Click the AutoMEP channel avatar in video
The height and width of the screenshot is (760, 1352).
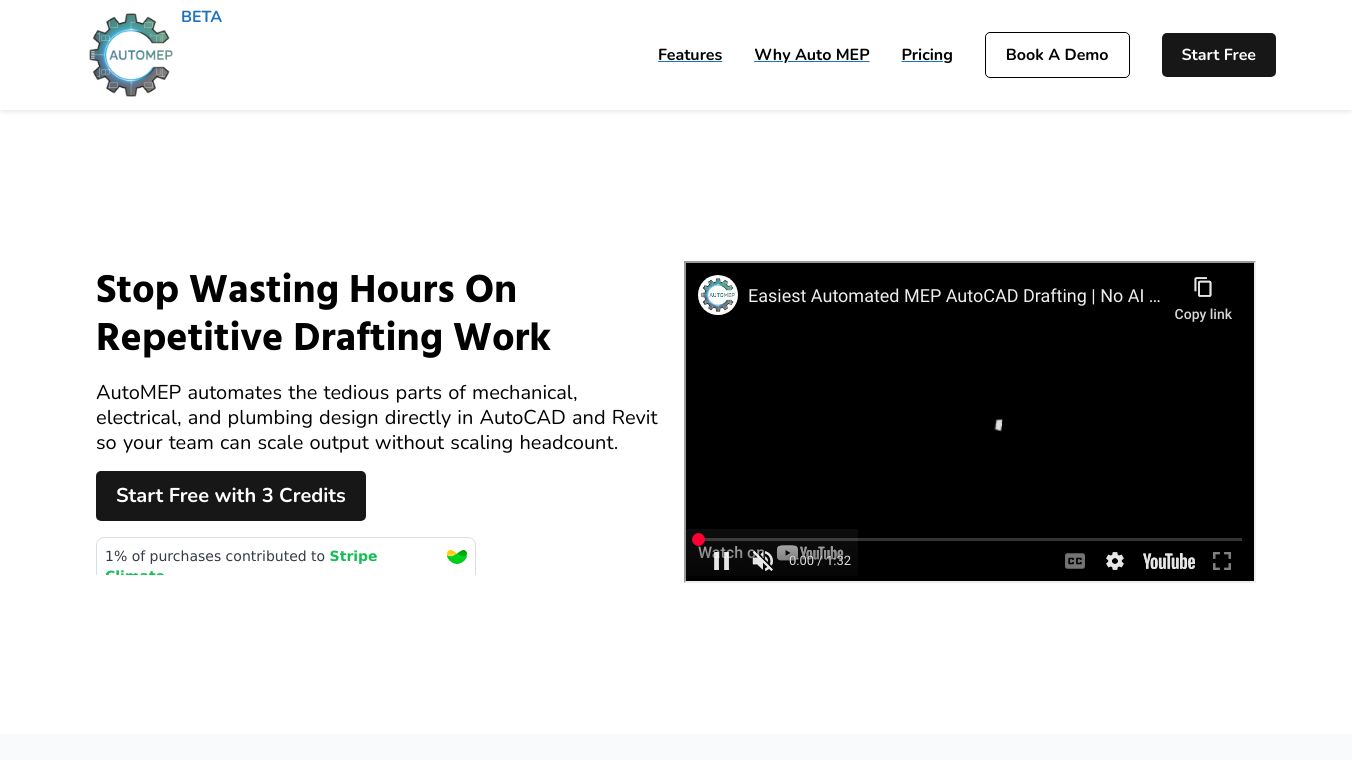pos(718,295)
